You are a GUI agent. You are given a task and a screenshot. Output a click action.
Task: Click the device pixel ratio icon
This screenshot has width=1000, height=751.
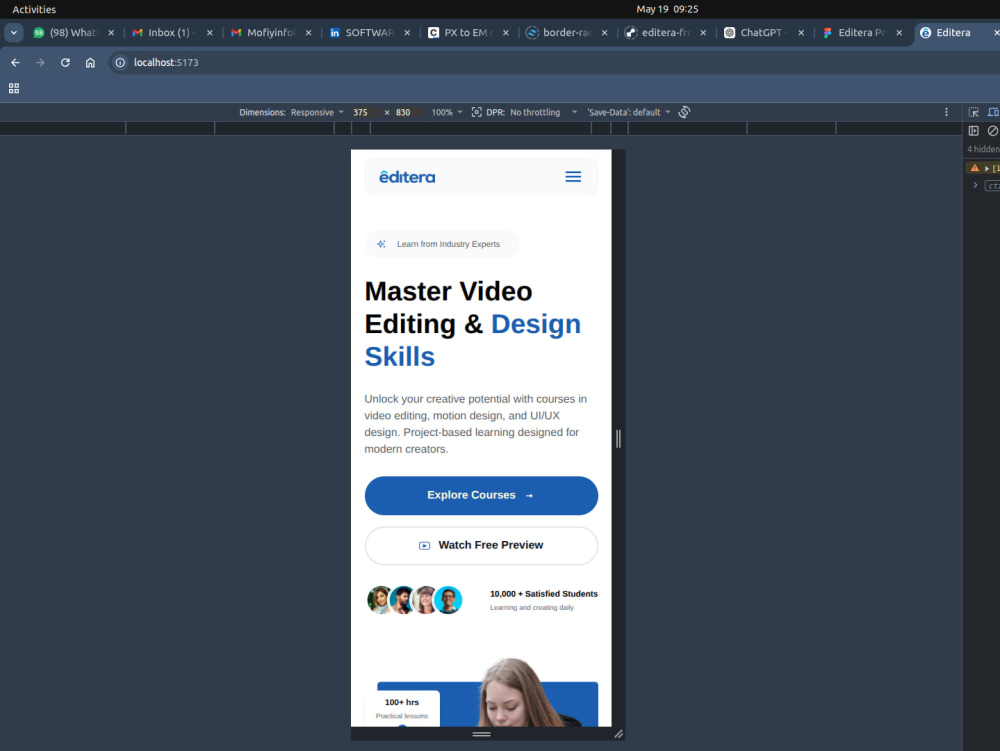click(476, 112)
